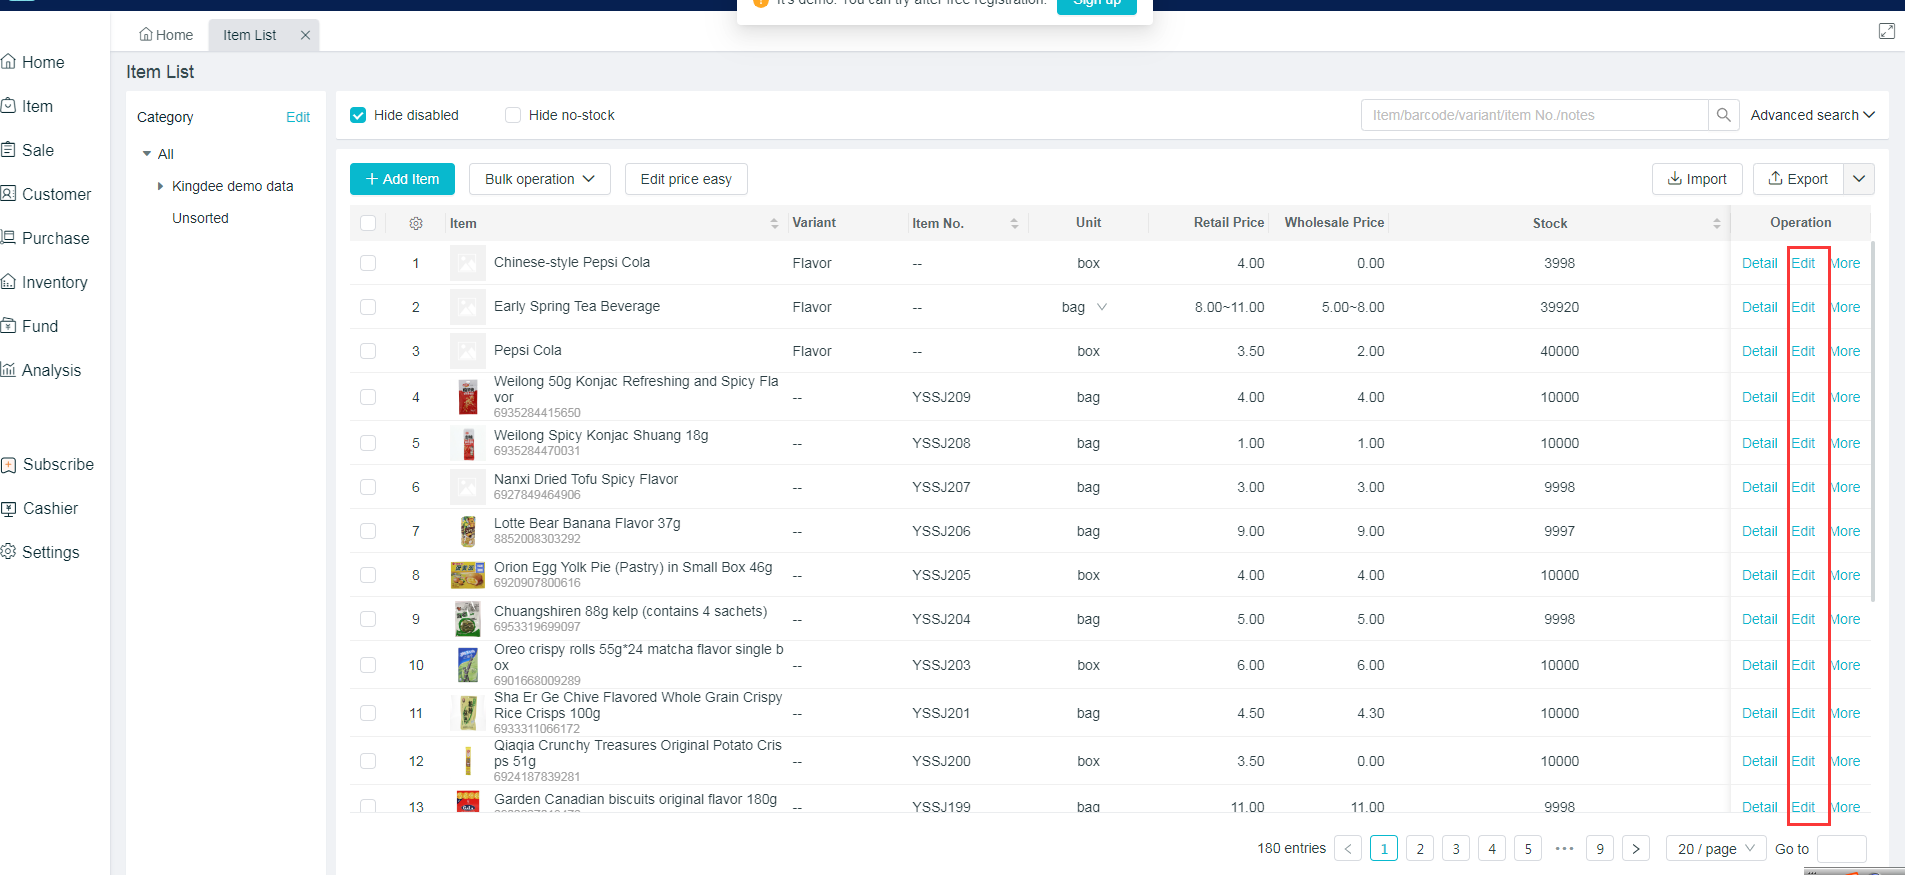Select the Unsorted category
The height and width of the screenshot is (875, 1905).
(x=200, y=218)
